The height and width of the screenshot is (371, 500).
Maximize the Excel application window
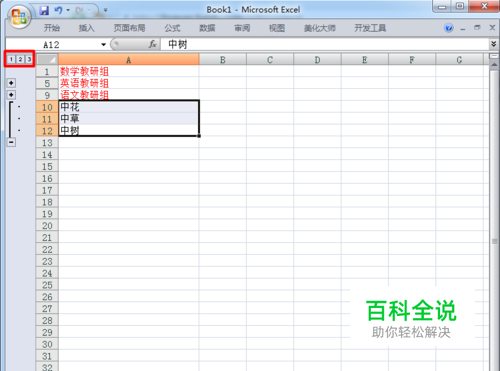pyautogui.click(x=460, y=7)
